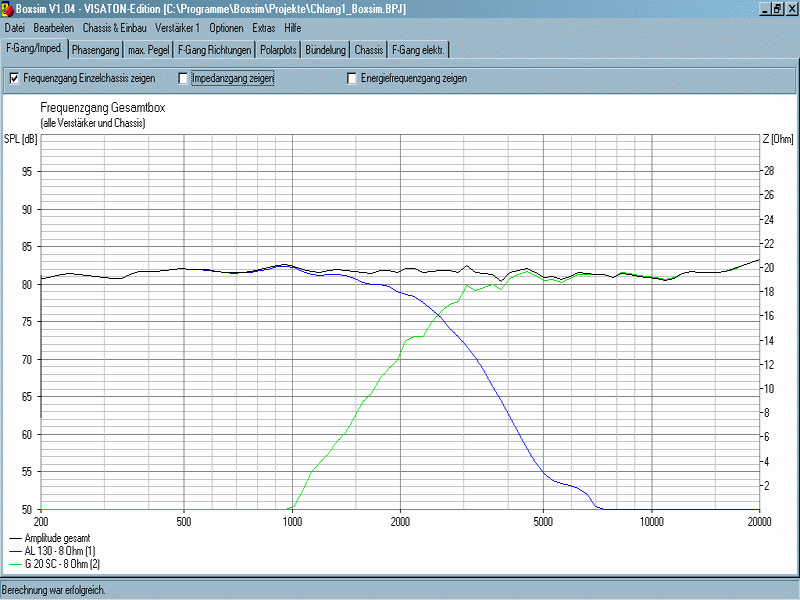Open the Bearbeiten menu

54,28
